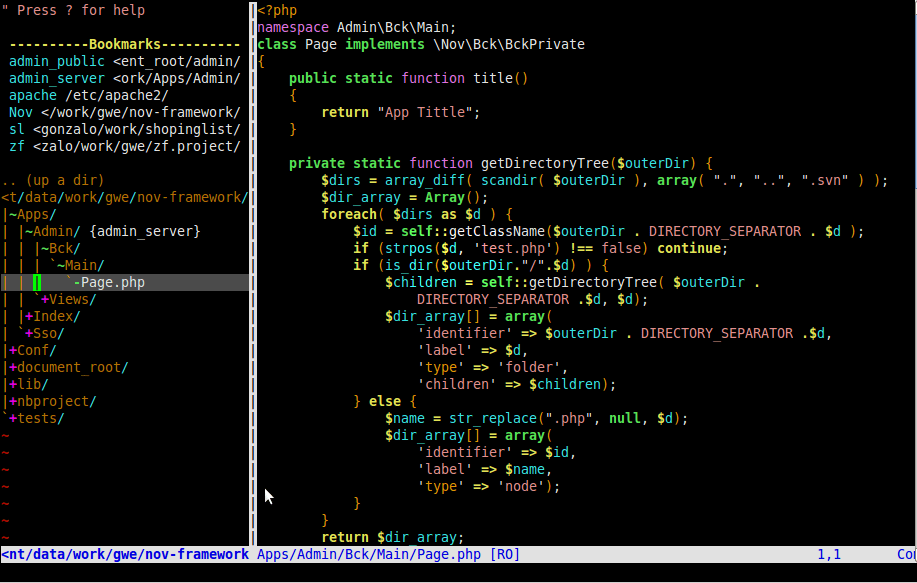This screenshot has width=917, height=583.
Task: Expand the tests/ folder
Action: pyautogui.click(x=36, y=418)
